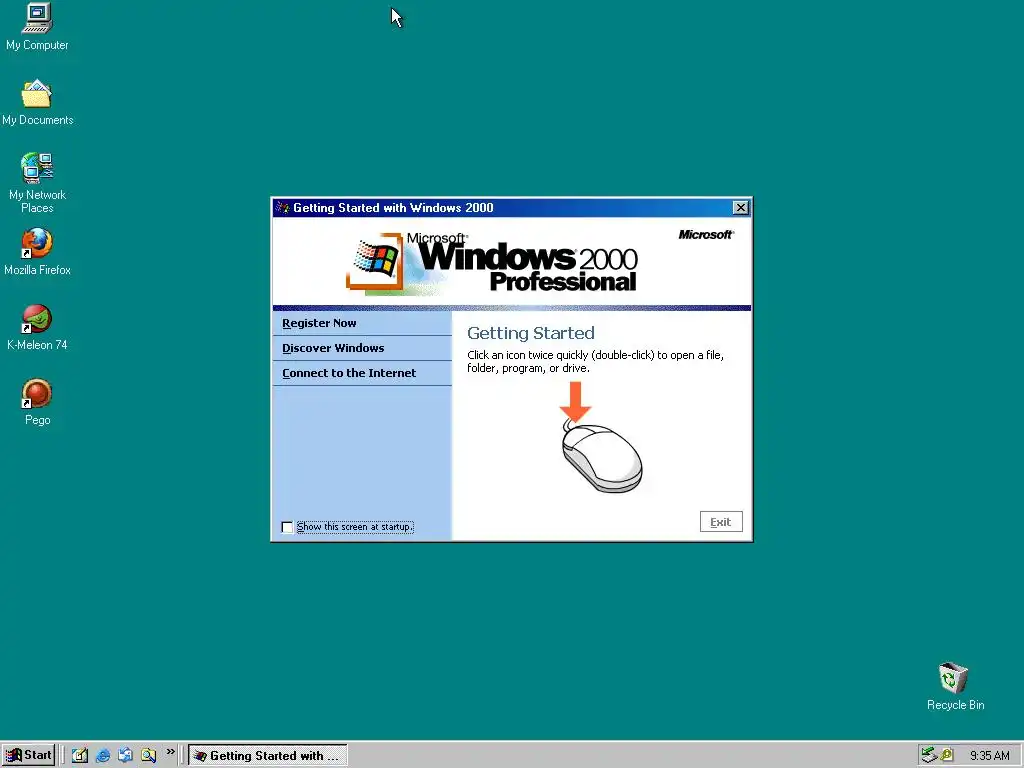
Task: Click the Show Desktop quick launch icon
Action: click(80, 755)
